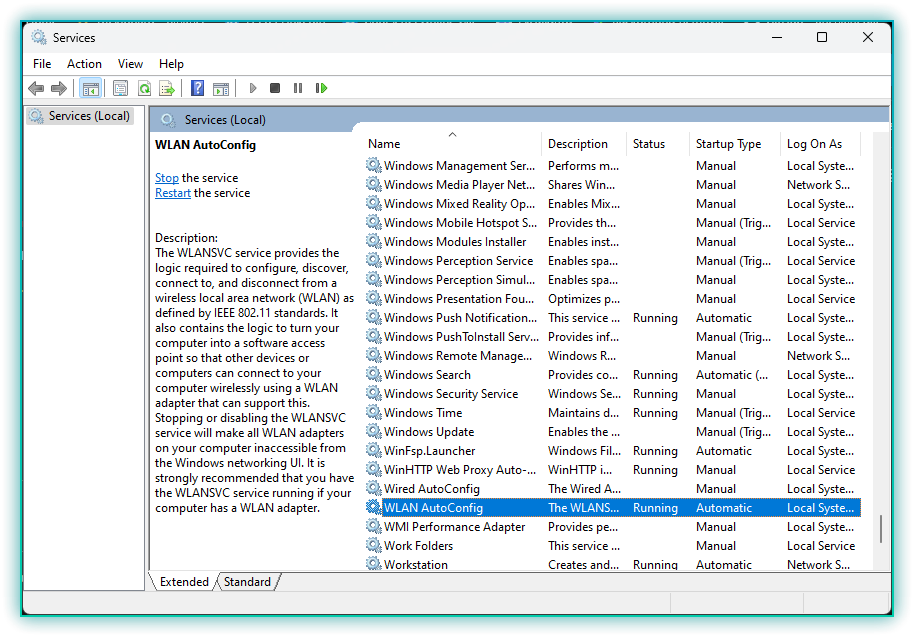This screenshot has height=637, width=914.
Task: Click the Refresh toolbar icon
Action: [144, 88]
